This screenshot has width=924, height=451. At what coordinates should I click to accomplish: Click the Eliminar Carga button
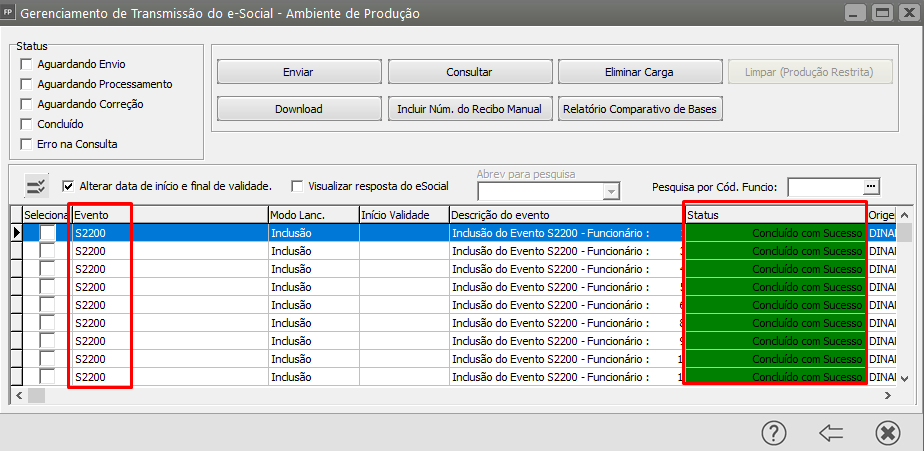point(640,72)
